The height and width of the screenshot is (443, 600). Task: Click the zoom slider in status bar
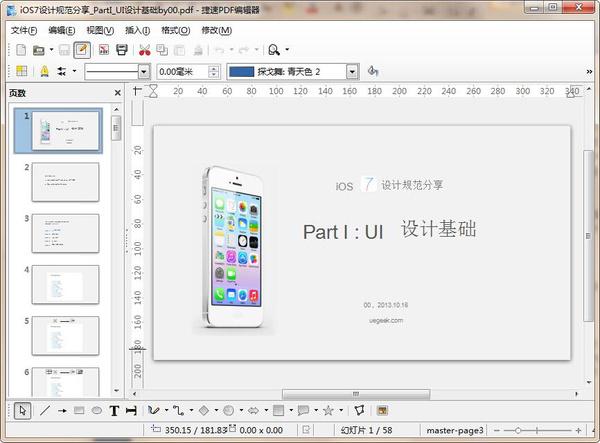click(x=518, y=430)
